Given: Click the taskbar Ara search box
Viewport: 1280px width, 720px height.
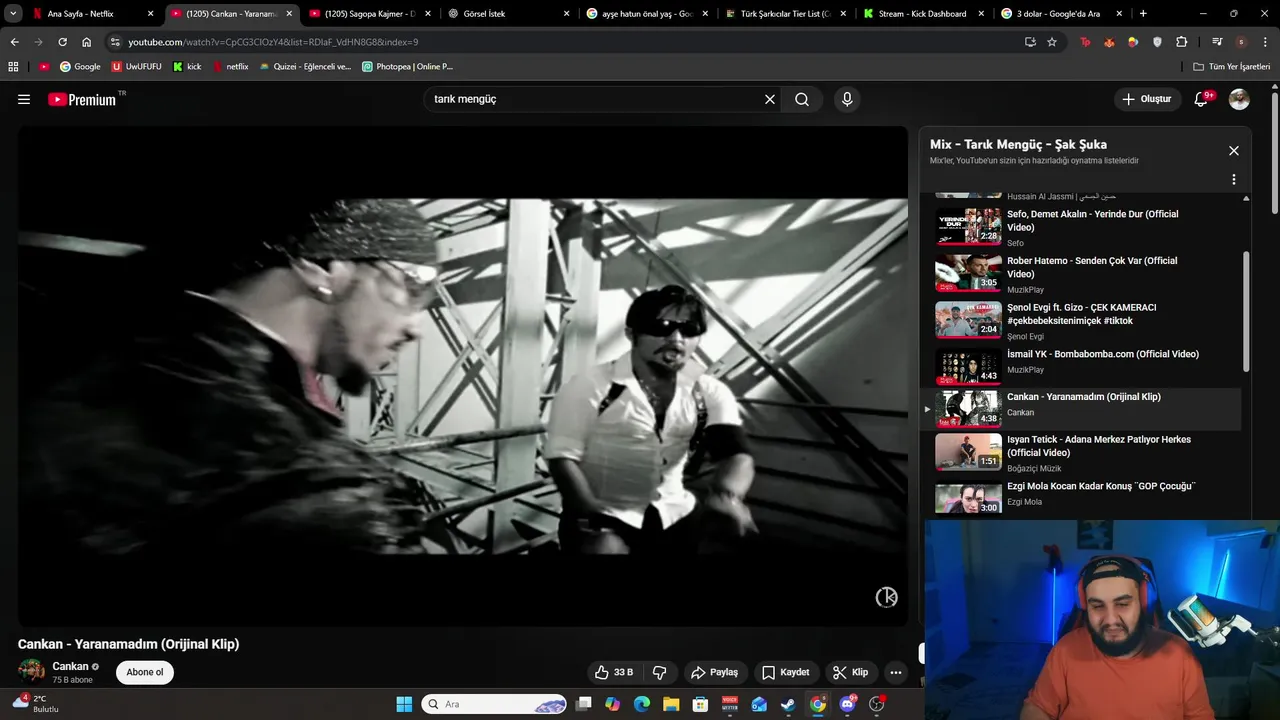Looking at the screenshot, I should [x=495, y=704].
